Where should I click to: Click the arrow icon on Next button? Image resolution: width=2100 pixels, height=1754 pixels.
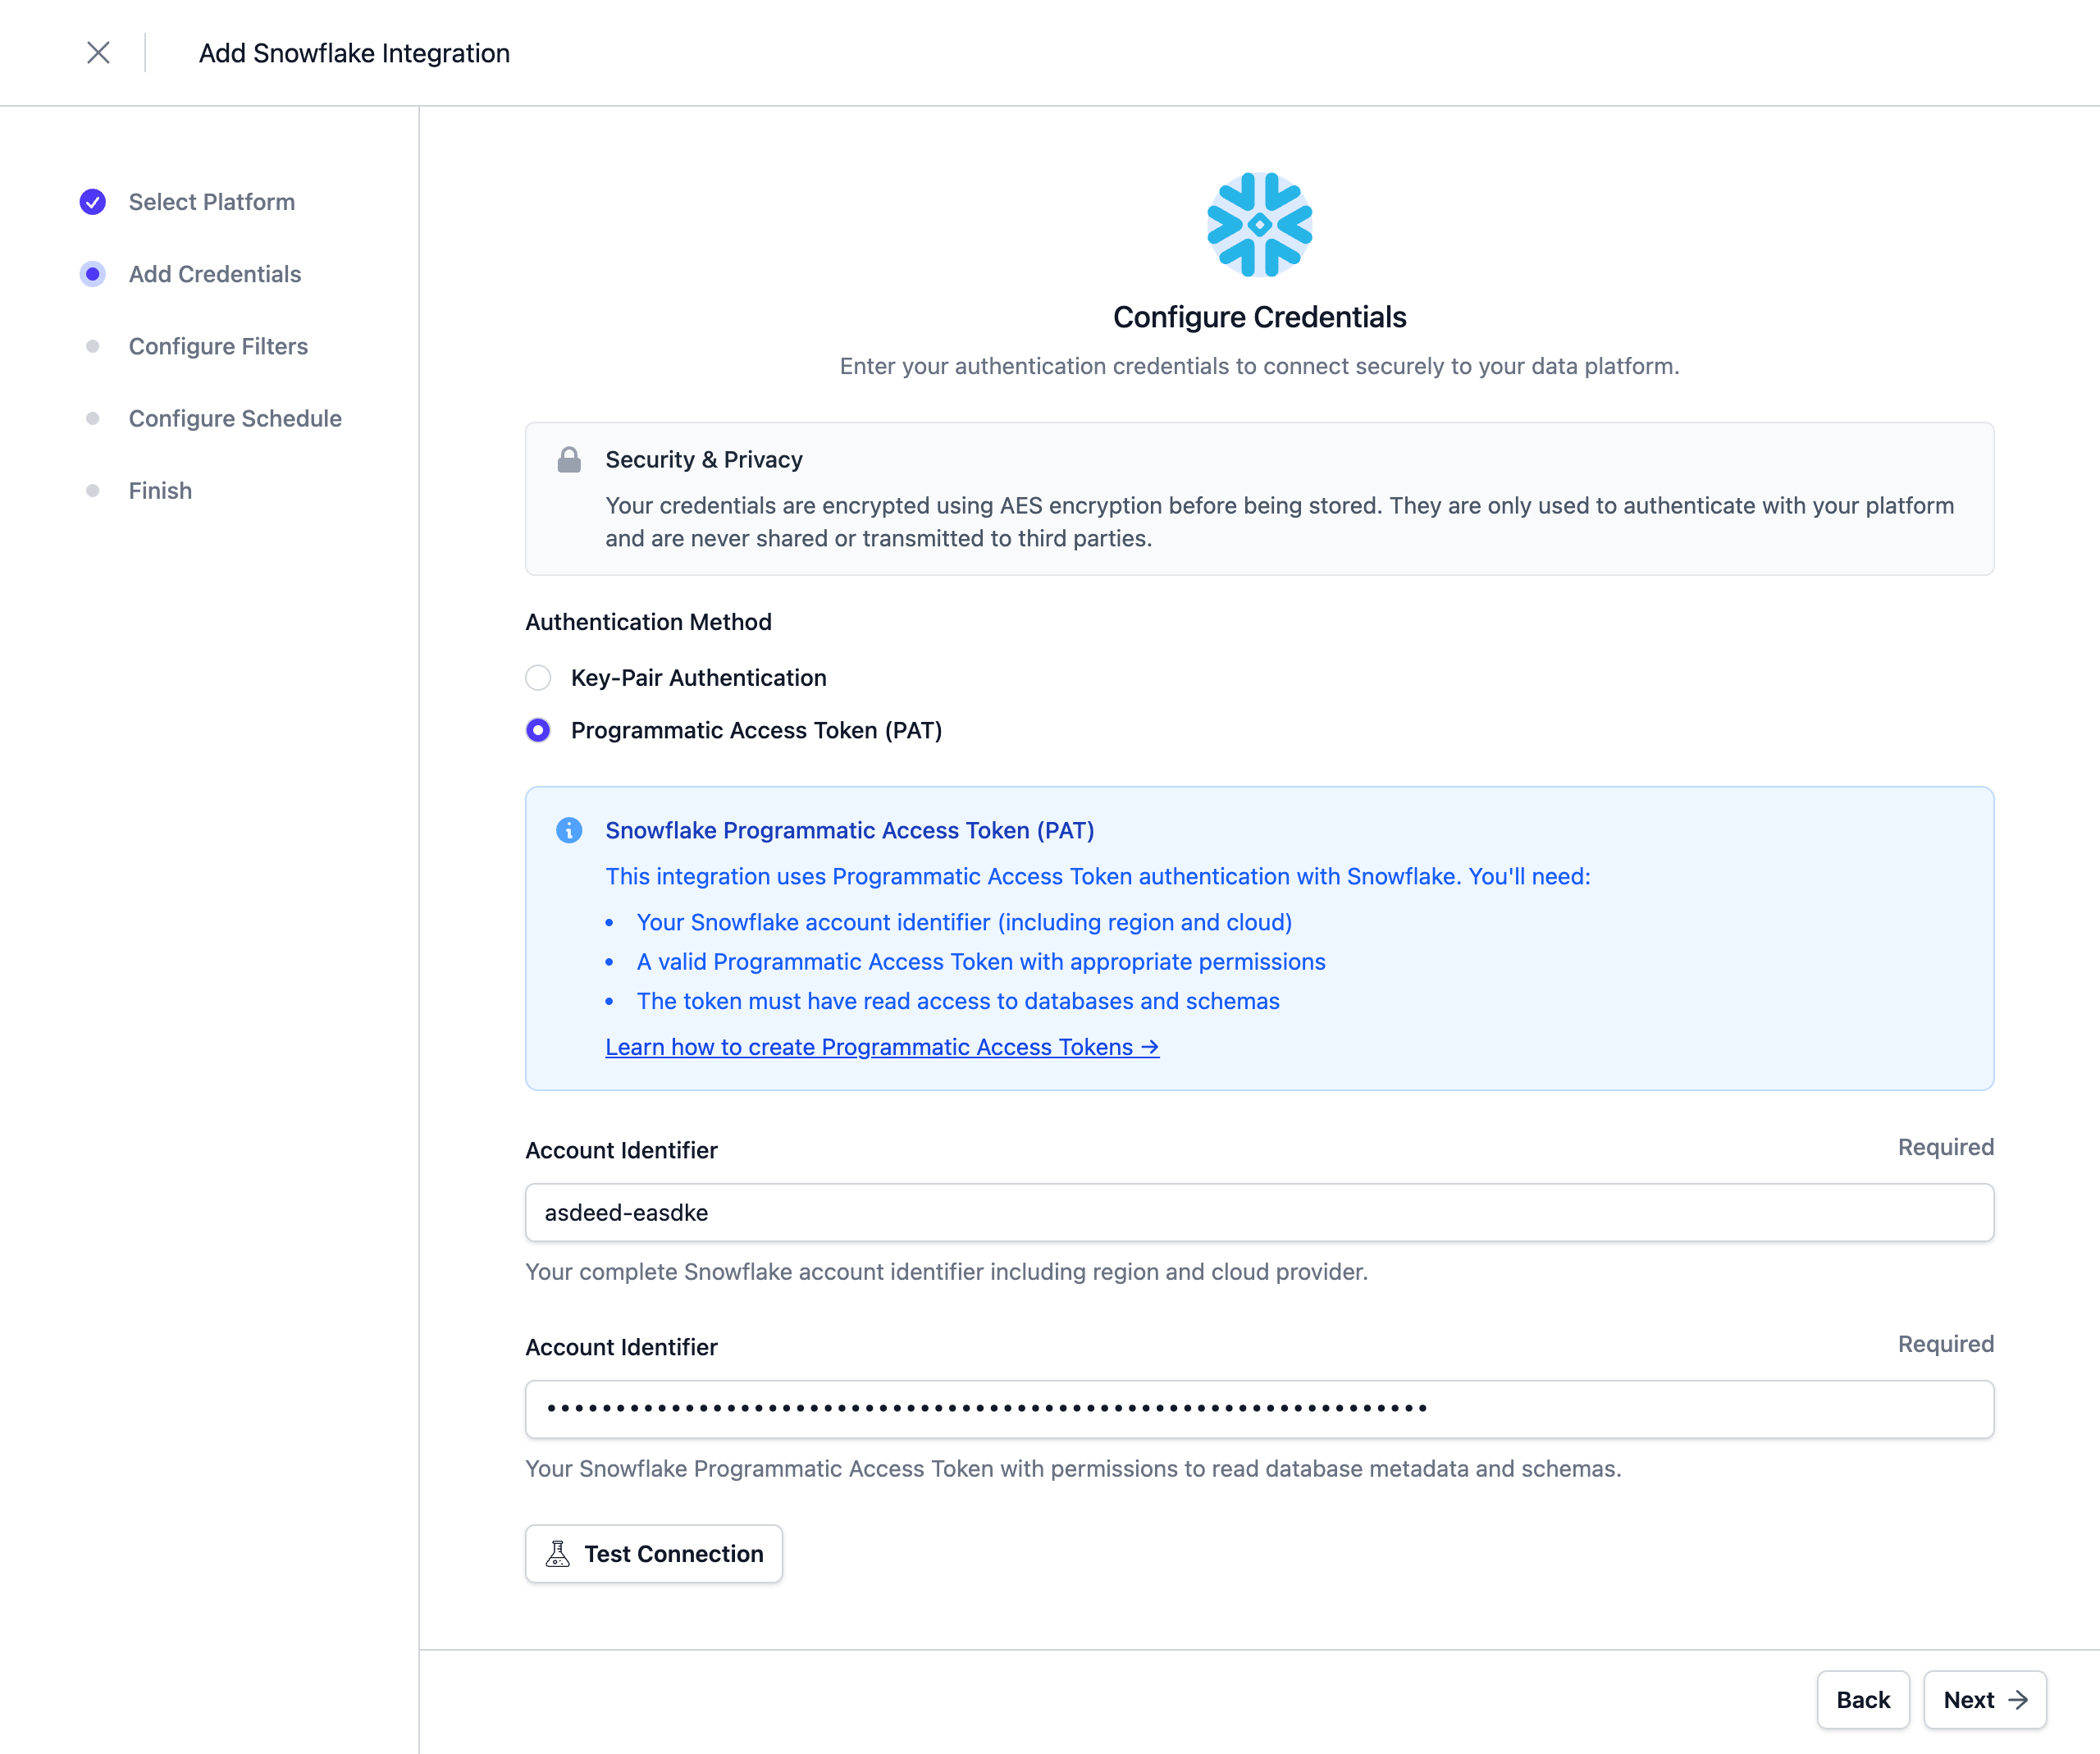click(x=2018, y=1700)
